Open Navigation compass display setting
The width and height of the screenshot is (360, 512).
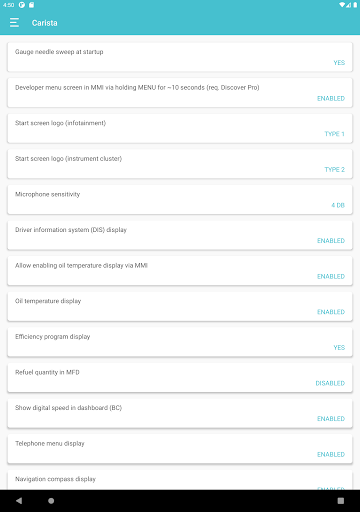coord(180,480)
